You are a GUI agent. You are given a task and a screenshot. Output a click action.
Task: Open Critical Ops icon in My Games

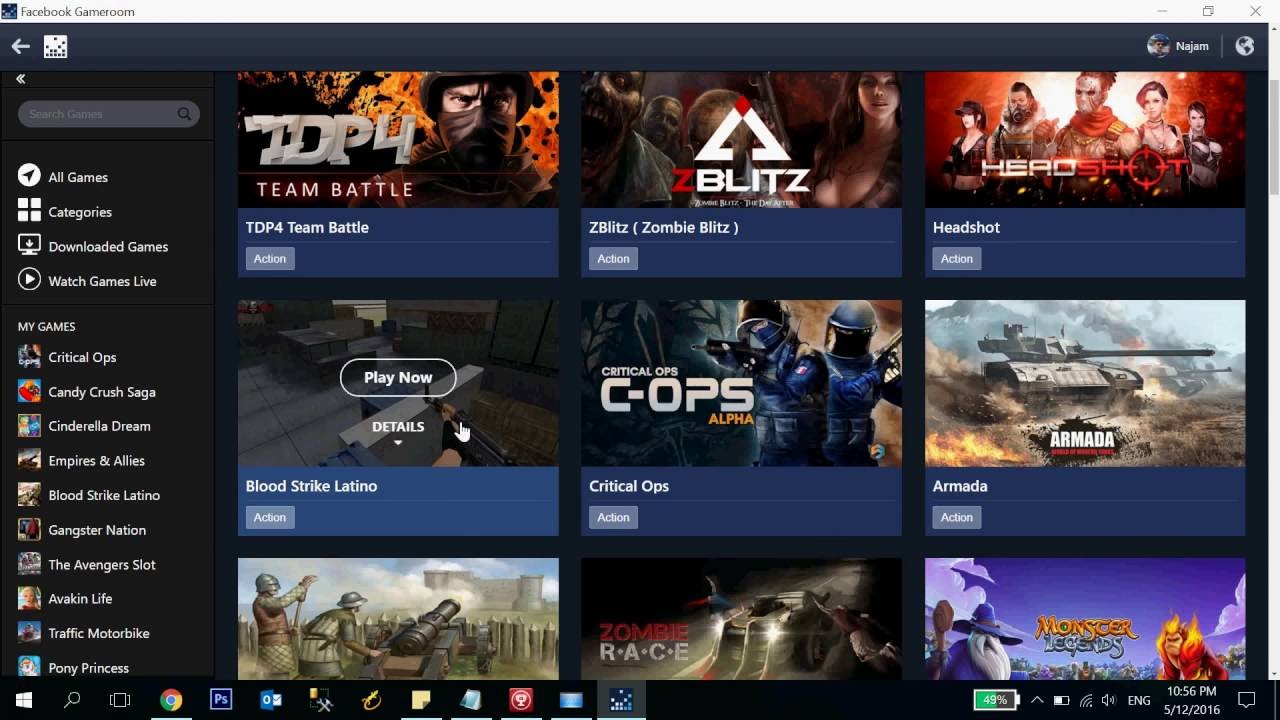[x=29, y=356]
